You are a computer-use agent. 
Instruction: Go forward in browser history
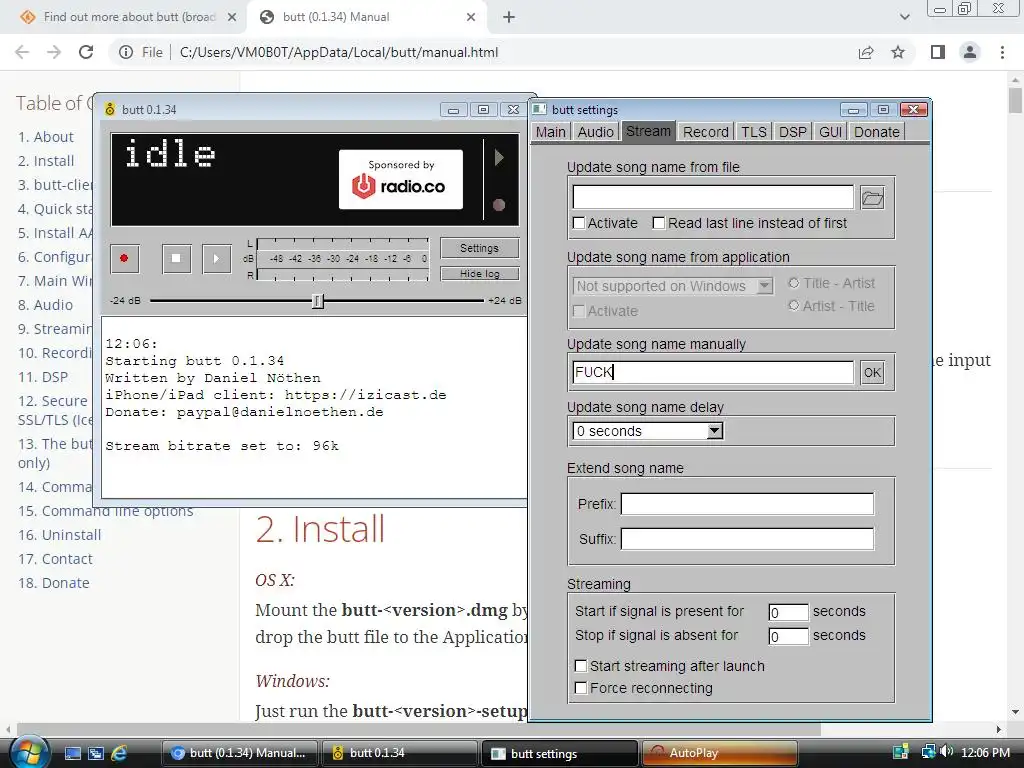click(54, 52)
